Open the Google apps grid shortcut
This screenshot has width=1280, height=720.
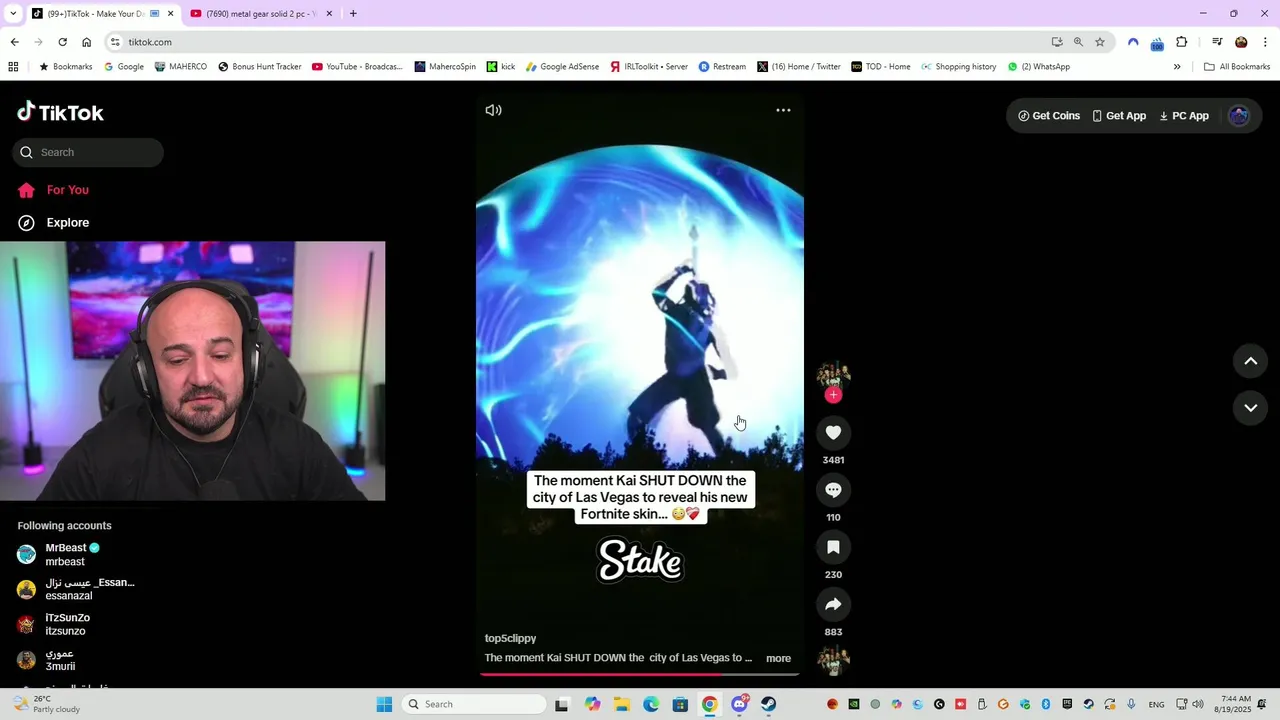(13, 67)
